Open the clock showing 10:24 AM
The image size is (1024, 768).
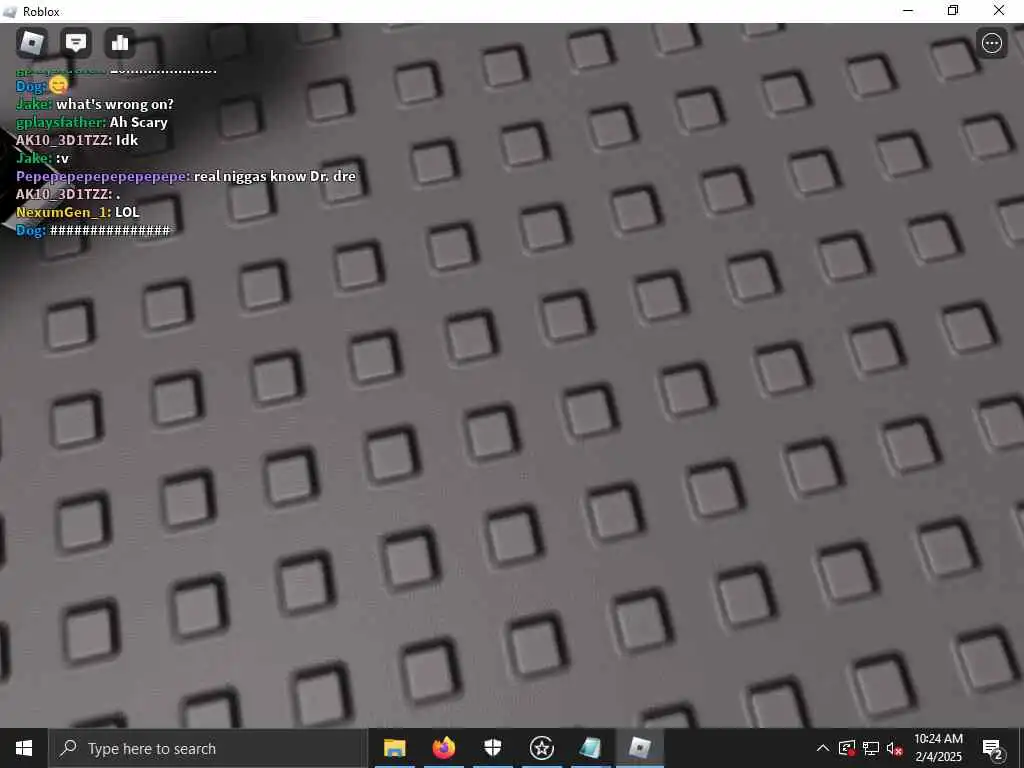[938, 748]
